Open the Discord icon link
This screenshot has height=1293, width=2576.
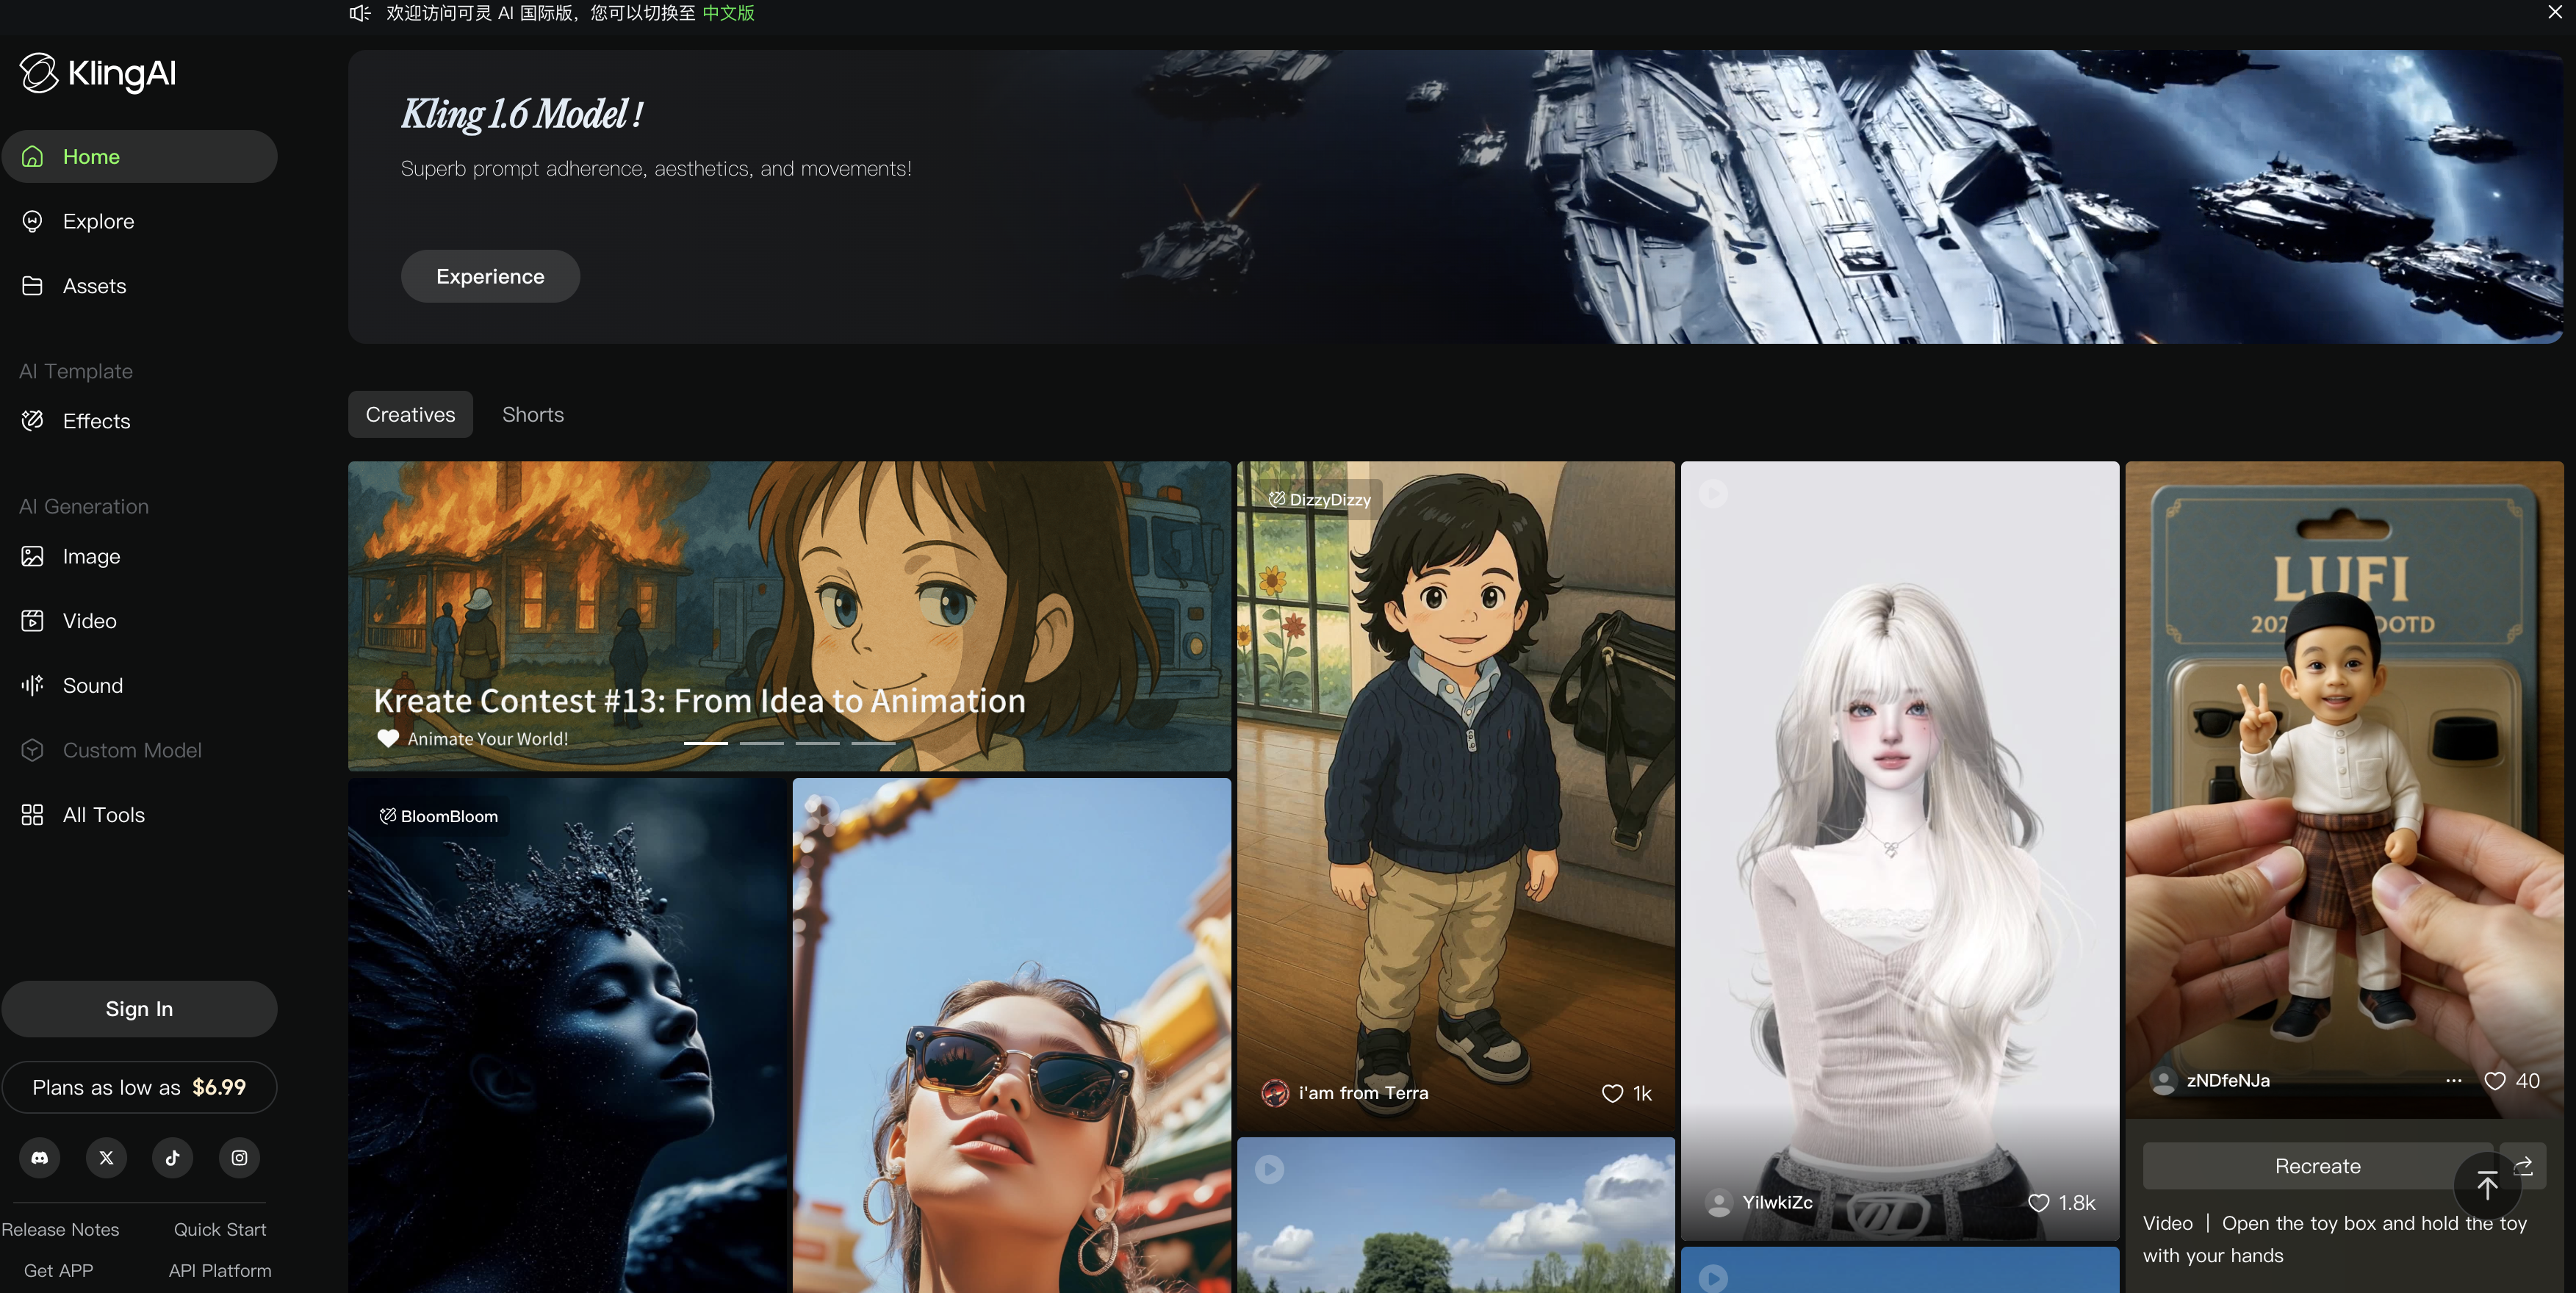click(x=40, y=1157)
